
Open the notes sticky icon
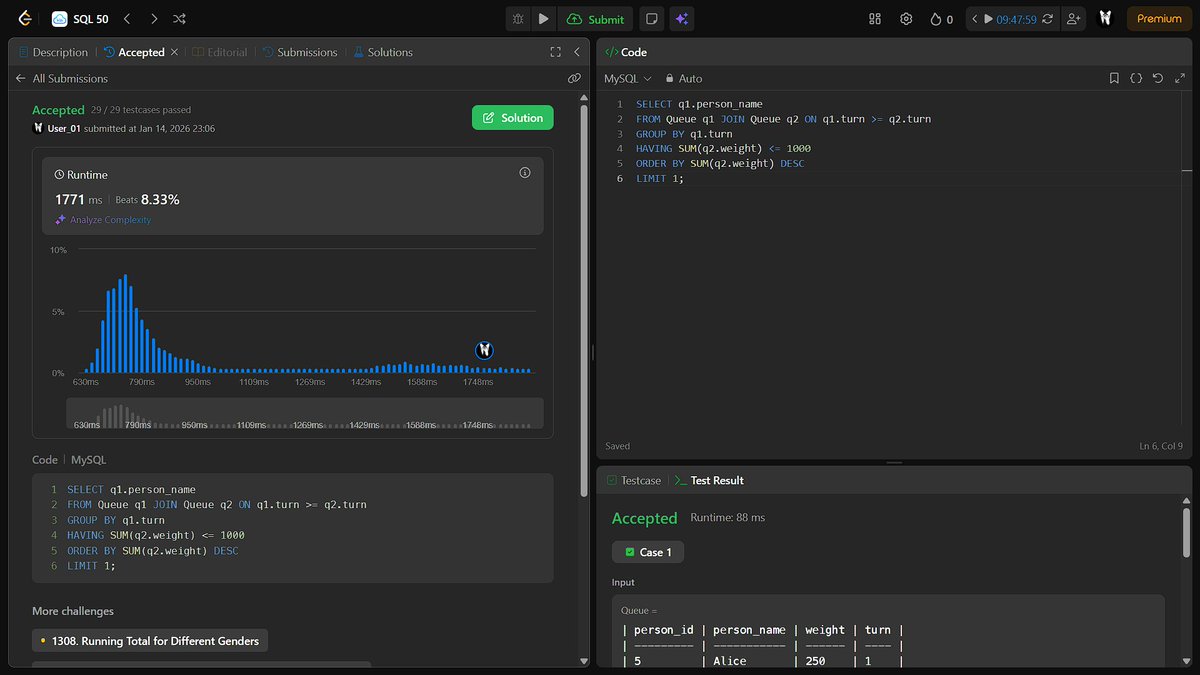[x=651, y=18]
